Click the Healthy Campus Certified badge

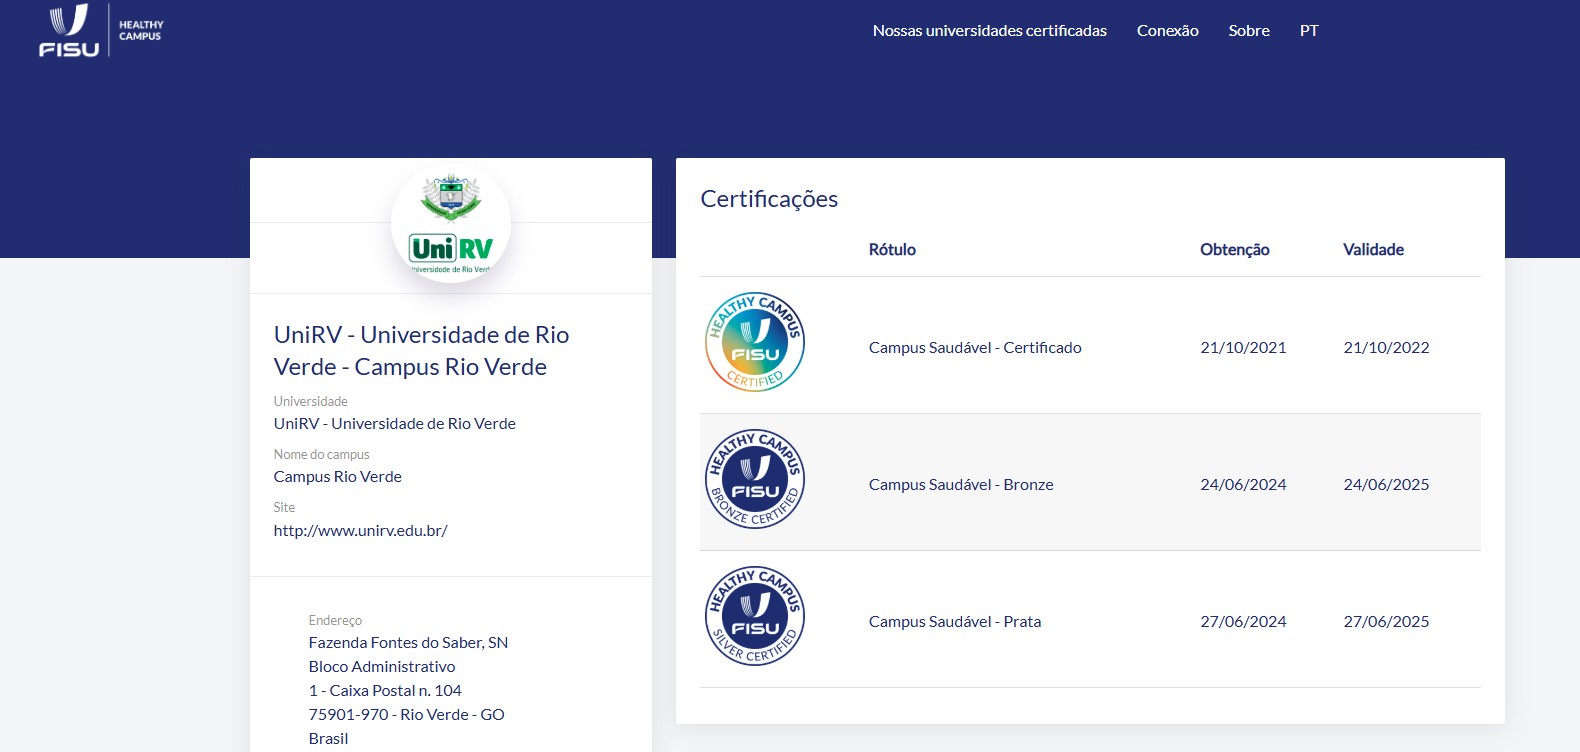(x=755, y=342)
